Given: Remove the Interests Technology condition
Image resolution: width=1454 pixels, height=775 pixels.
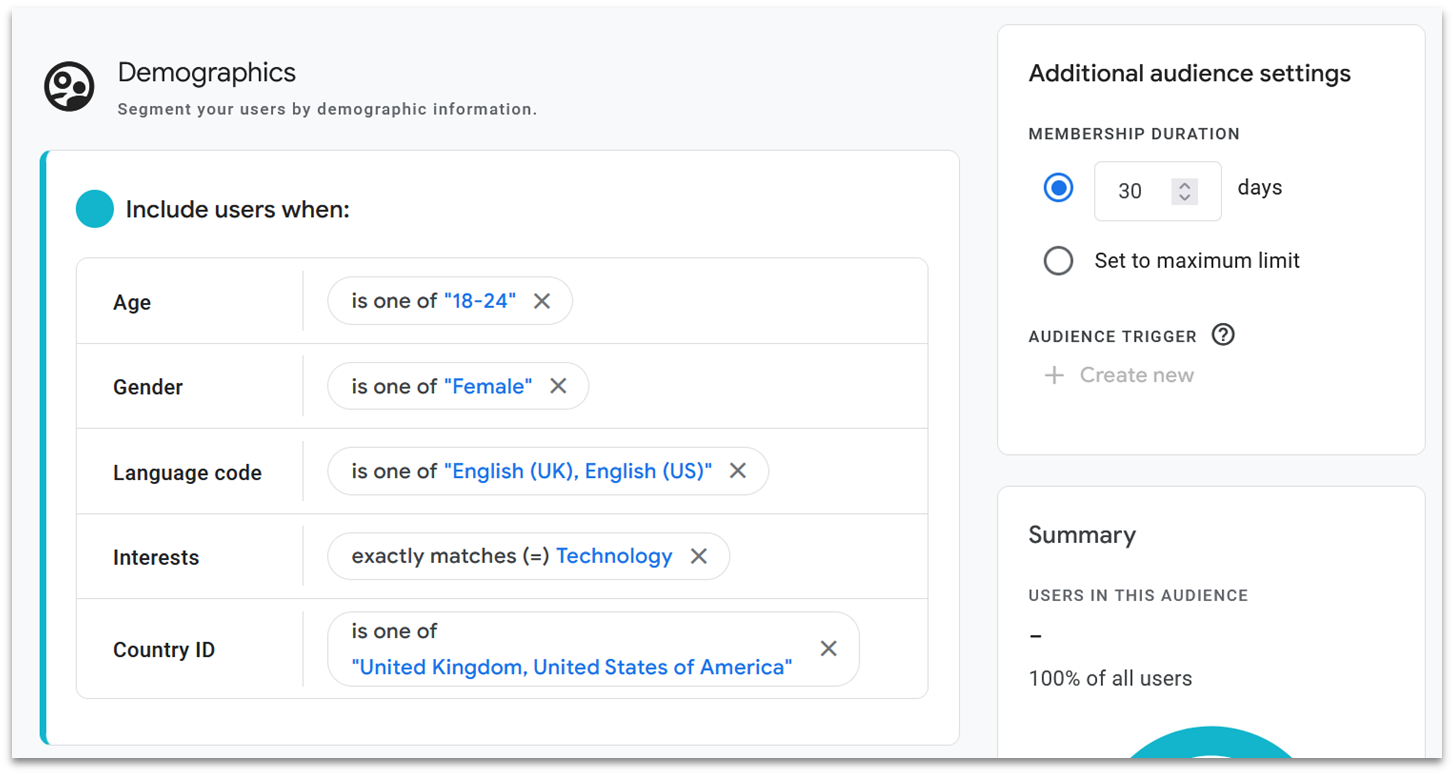Looking at the screenshot, I should [x=699, y=556].
